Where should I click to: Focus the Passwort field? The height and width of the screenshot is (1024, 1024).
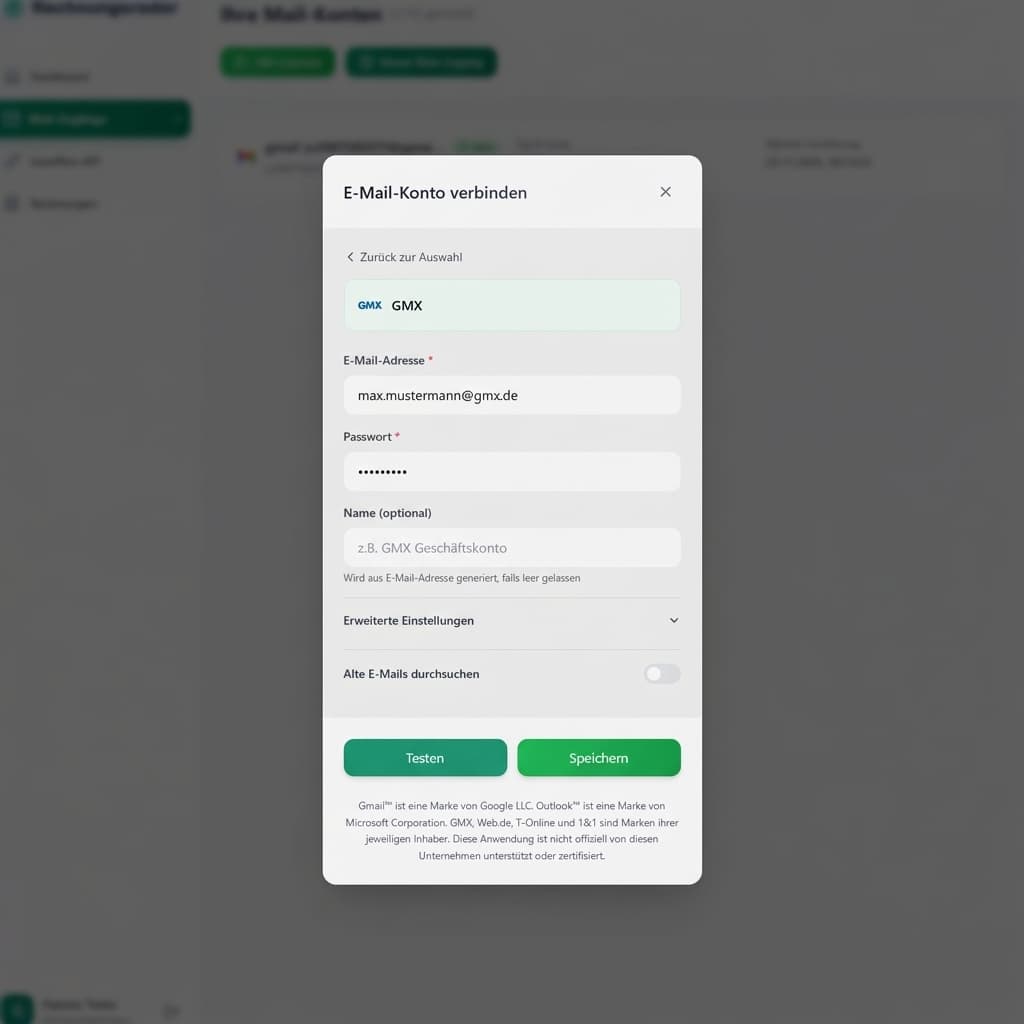(x=512, y=472)
